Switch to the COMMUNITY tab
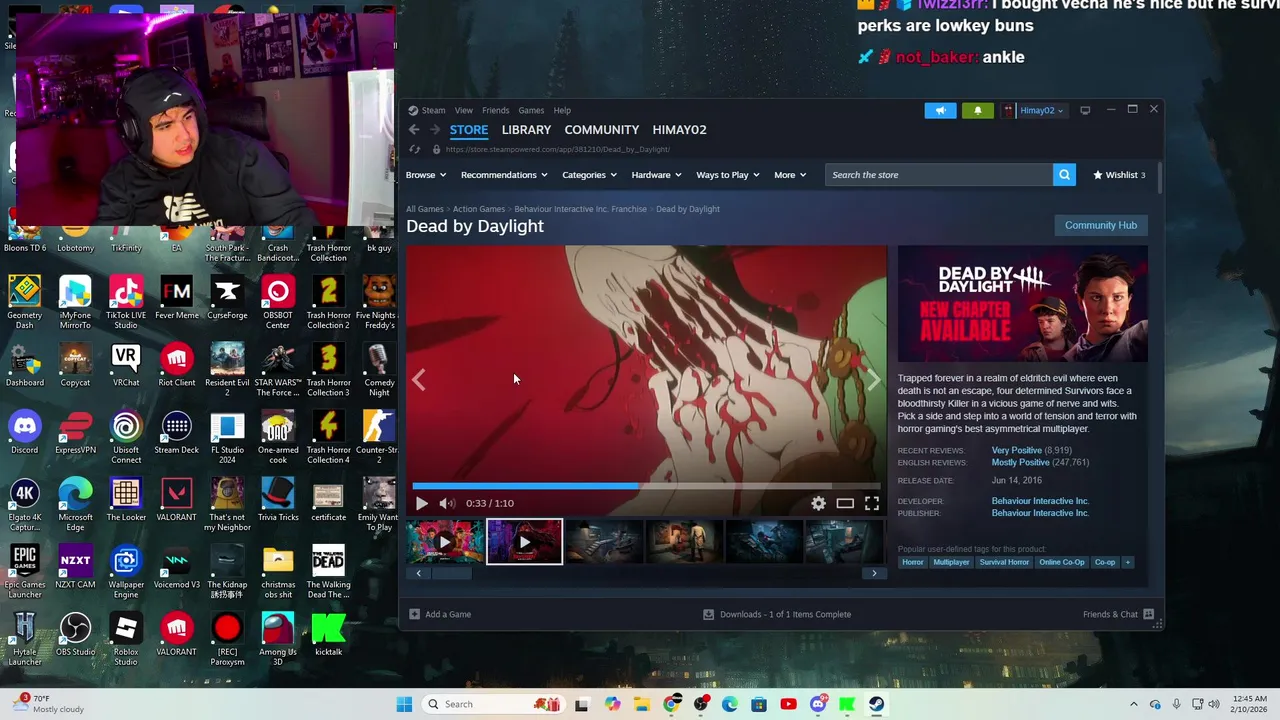Screen dimensions: 1280x720 (x=601, y=130)
